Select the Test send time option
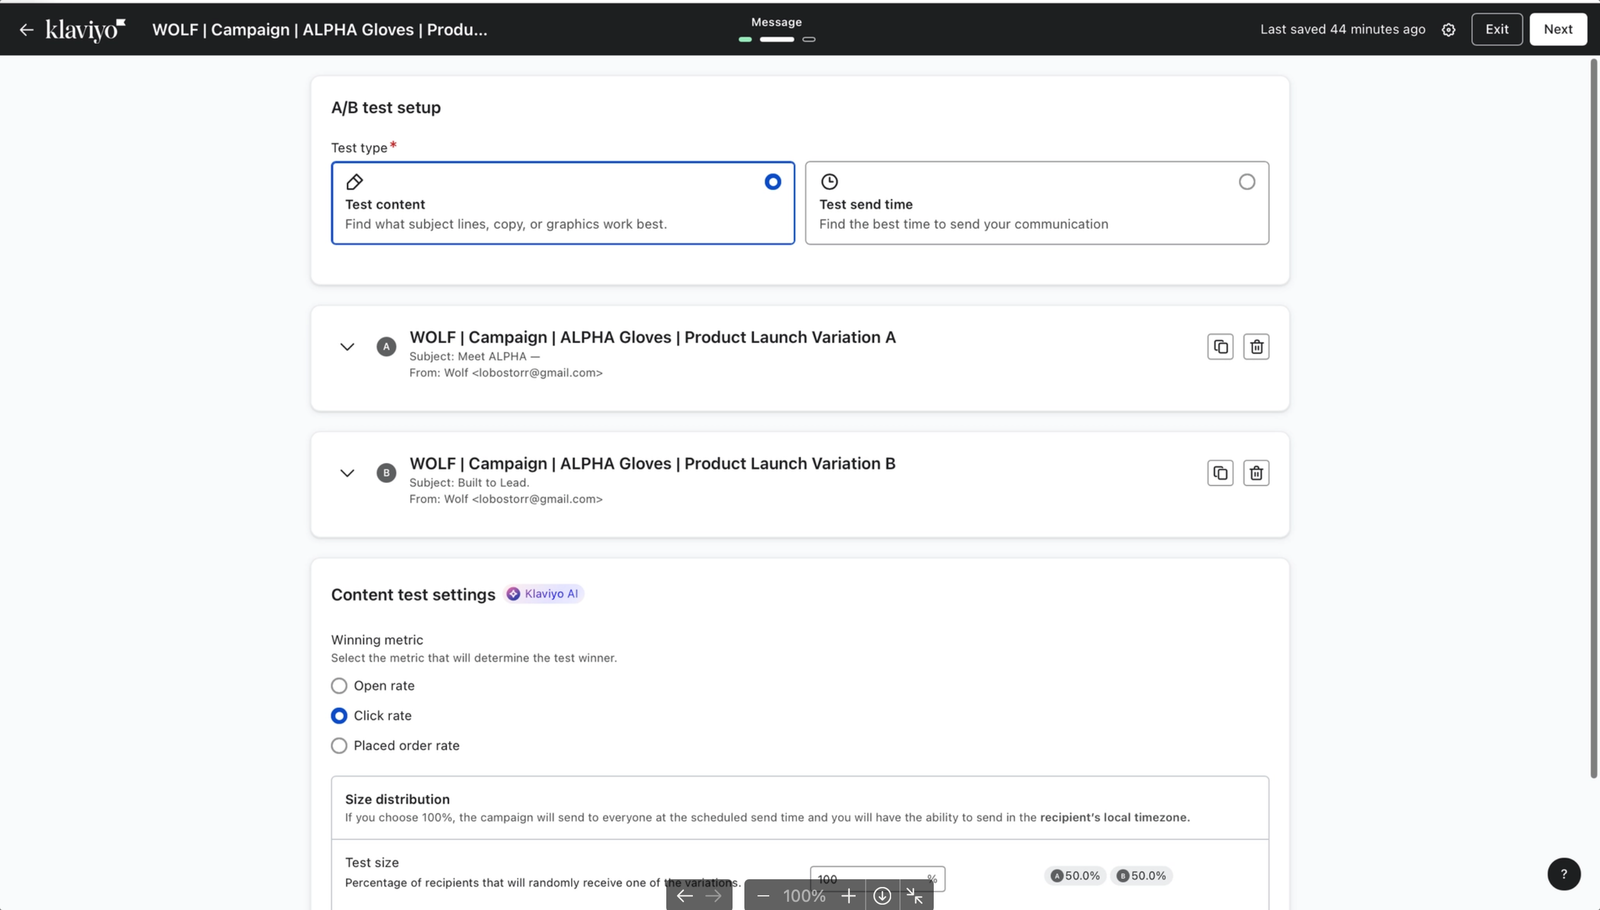The image size is (1600, 910). click(x=1037, y=203)
